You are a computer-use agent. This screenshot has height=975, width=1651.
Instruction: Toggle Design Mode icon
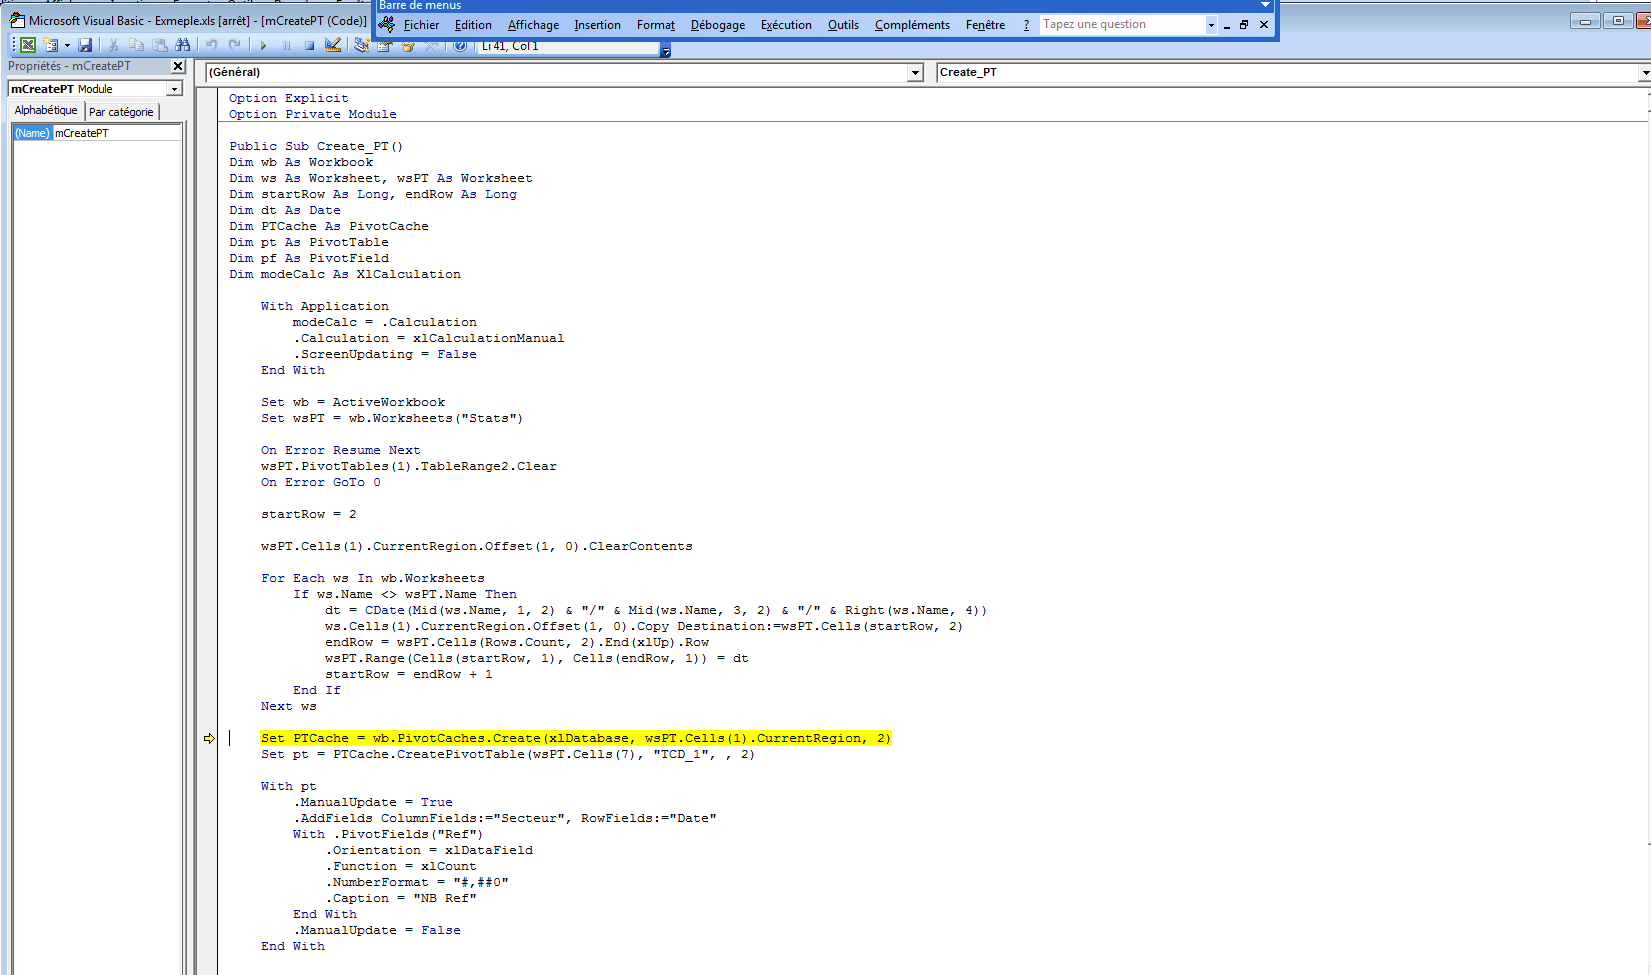[x=333, y=45]
